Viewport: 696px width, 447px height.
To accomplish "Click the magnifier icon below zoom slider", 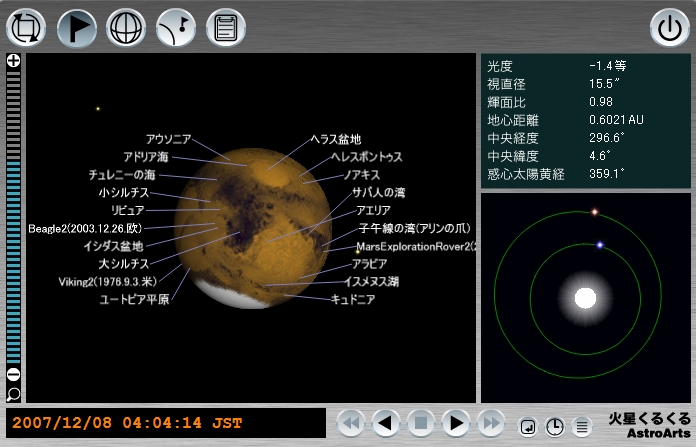I will (x=13, y=393).
